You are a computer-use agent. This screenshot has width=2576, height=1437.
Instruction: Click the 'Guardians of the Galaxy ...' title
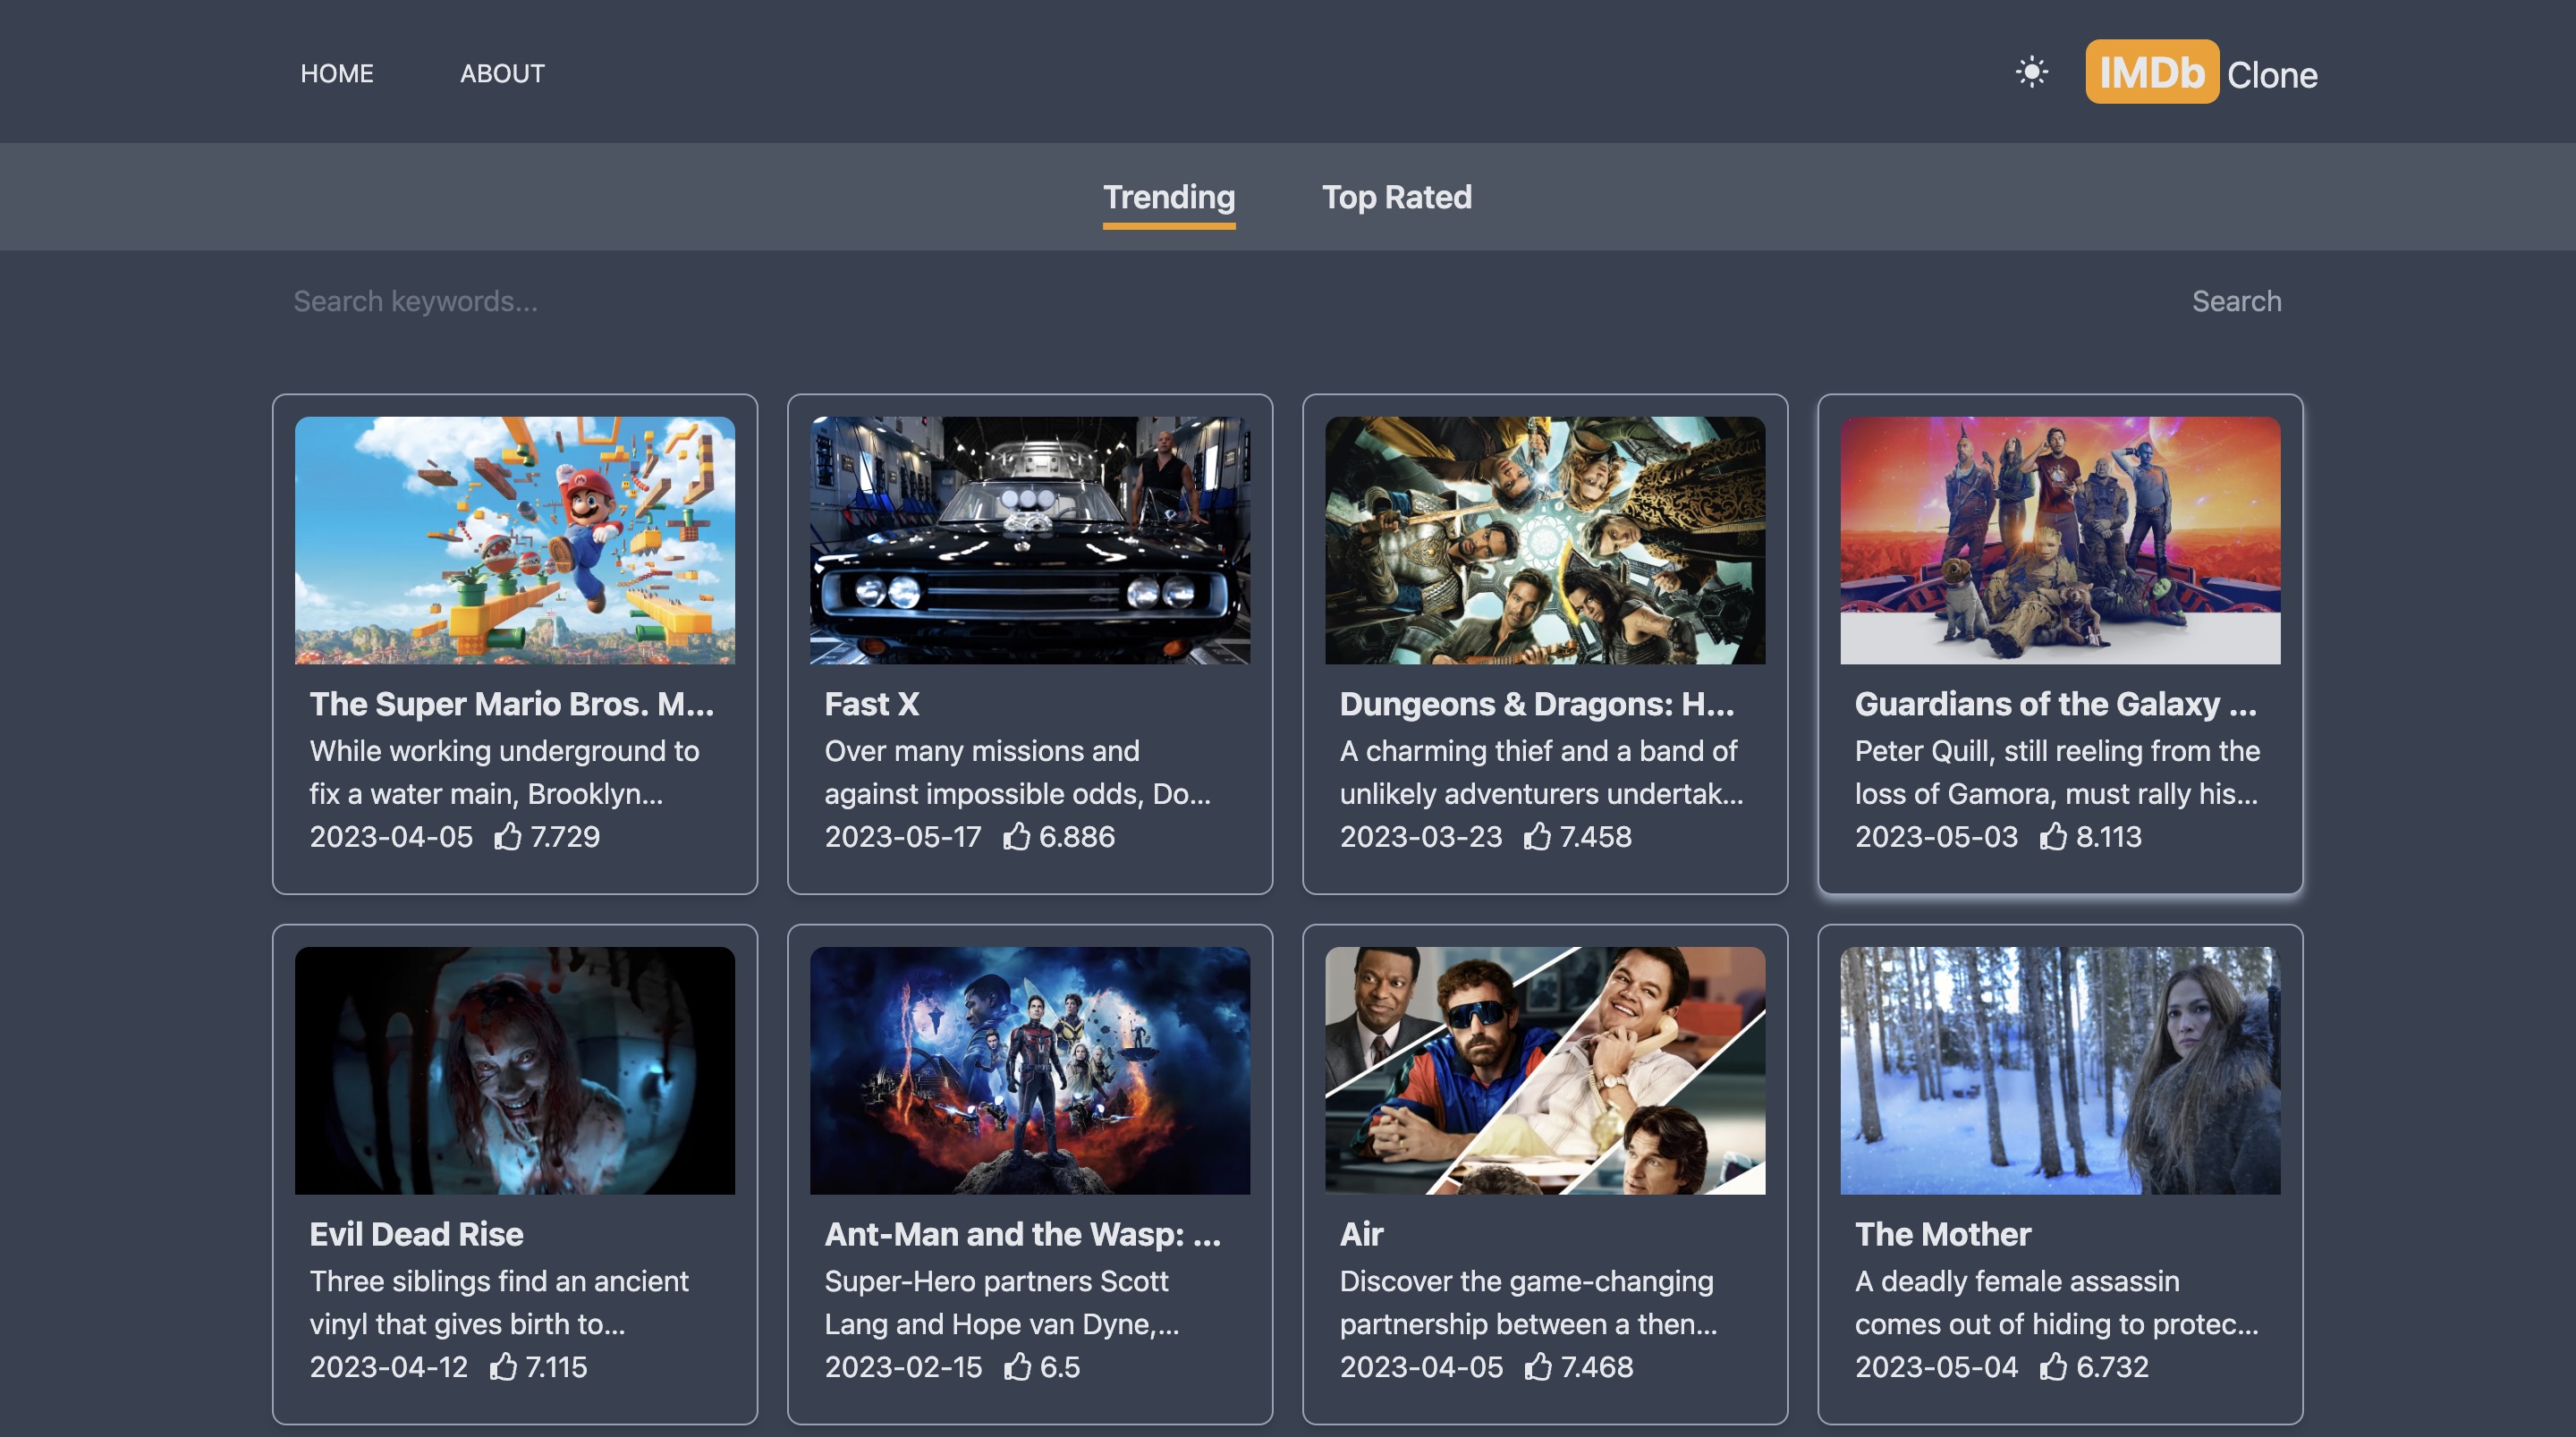2056,704
